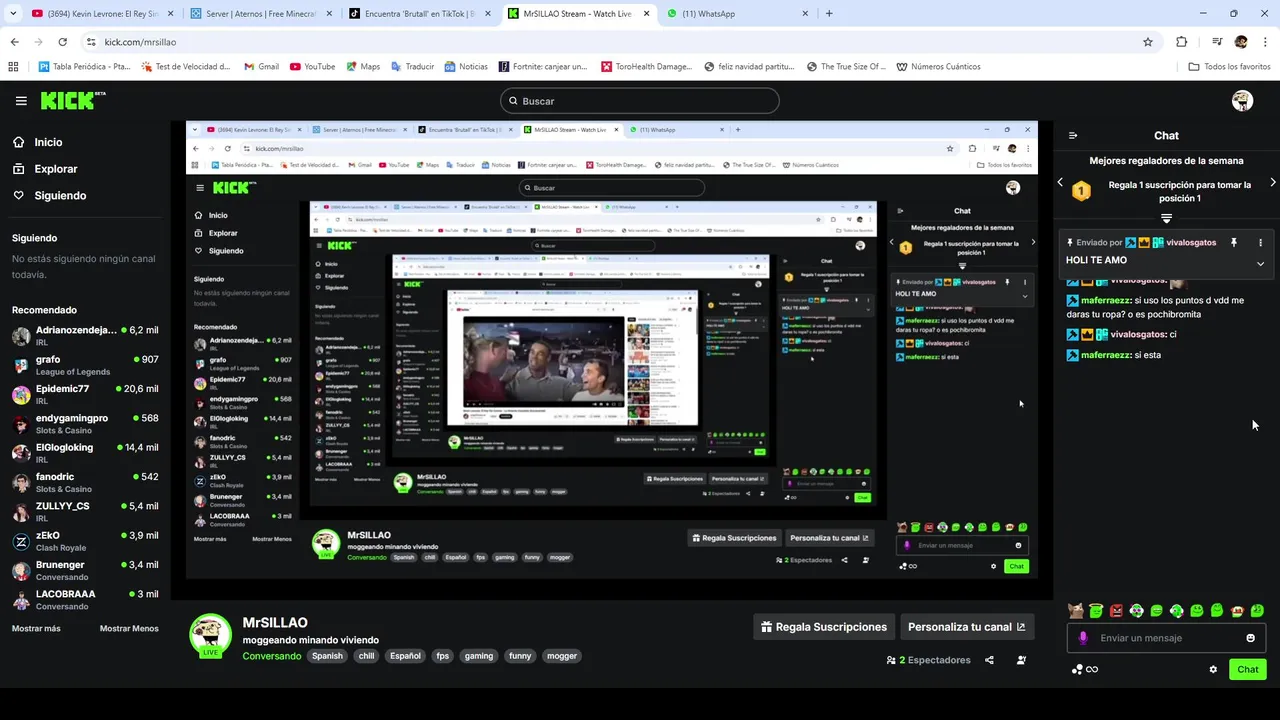Viewport: 1280px width, 720px height.
Task: Click Mostrar más in recommended list
Action: click(36, 628)
